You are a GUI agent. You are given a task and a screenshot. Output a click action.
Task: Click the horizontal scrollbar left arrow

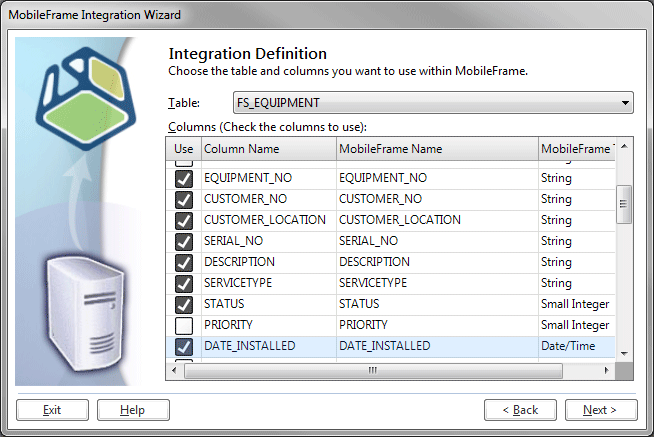click(x=174, y=370)
